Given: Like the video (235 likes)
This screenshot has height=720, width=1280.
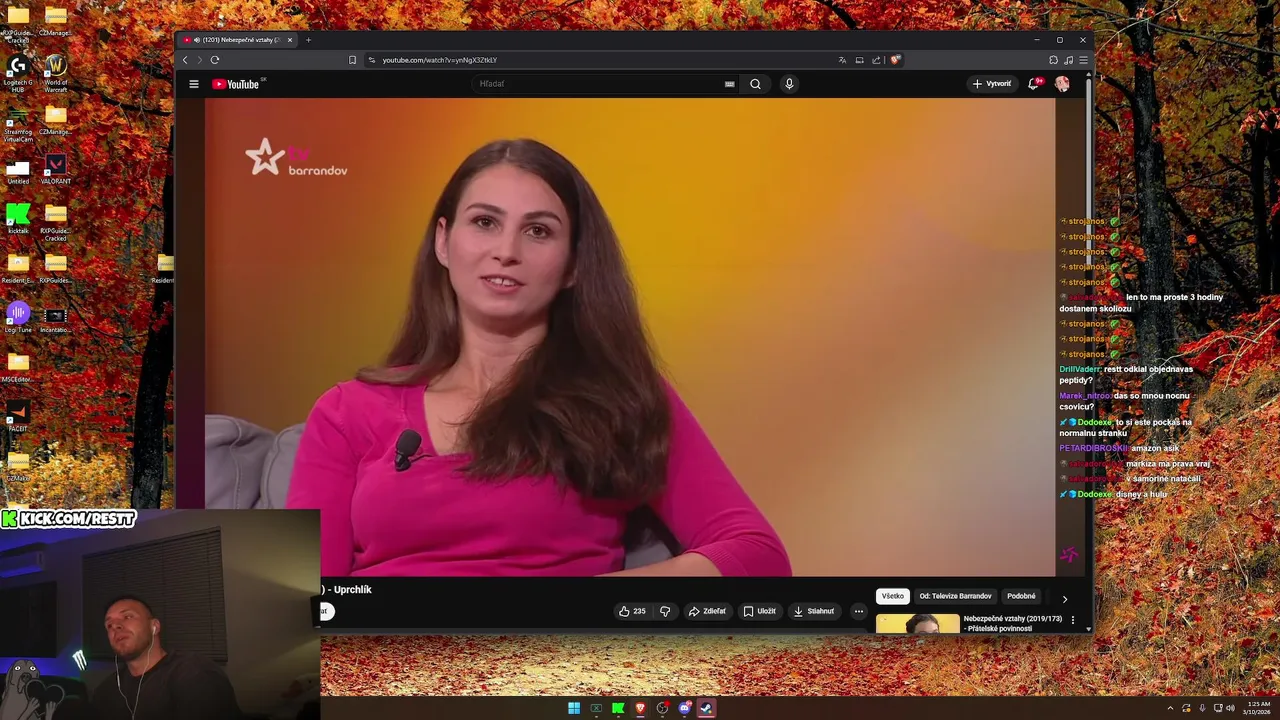Looking at the screenshot, I should coord(631,611).
